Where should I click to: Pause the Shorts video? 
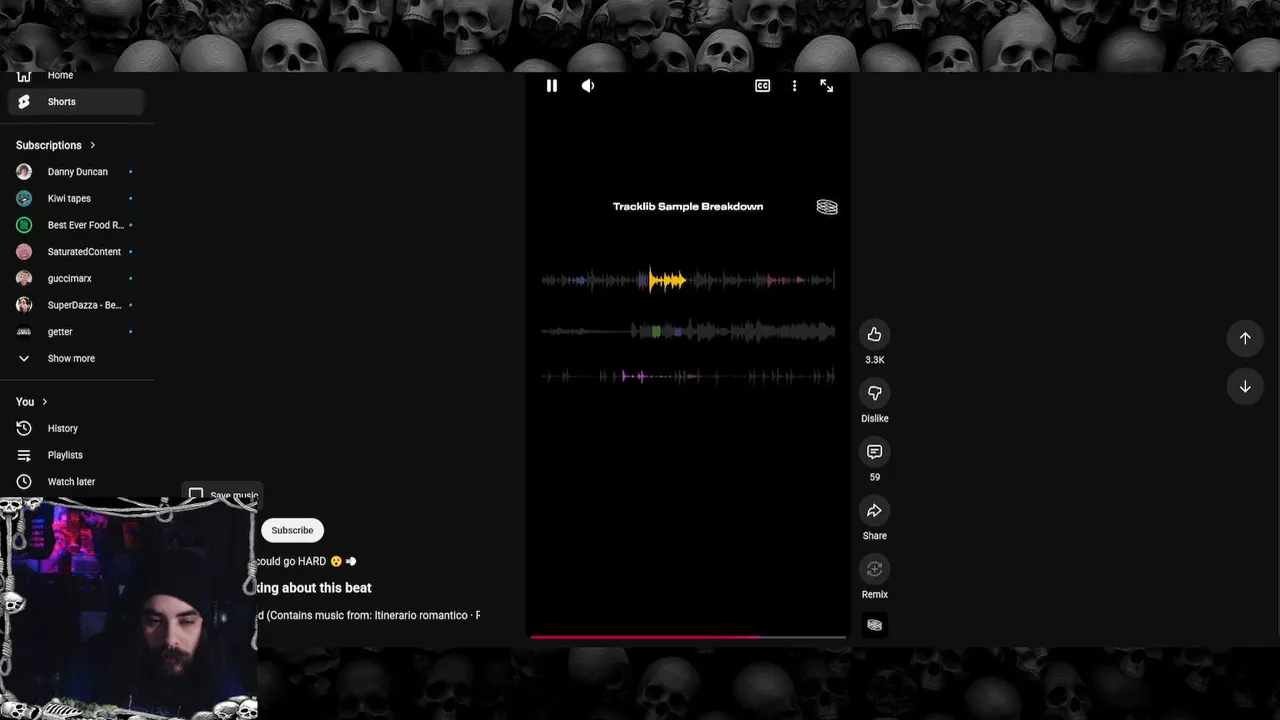pyautogui.click(x=552, y=86)
